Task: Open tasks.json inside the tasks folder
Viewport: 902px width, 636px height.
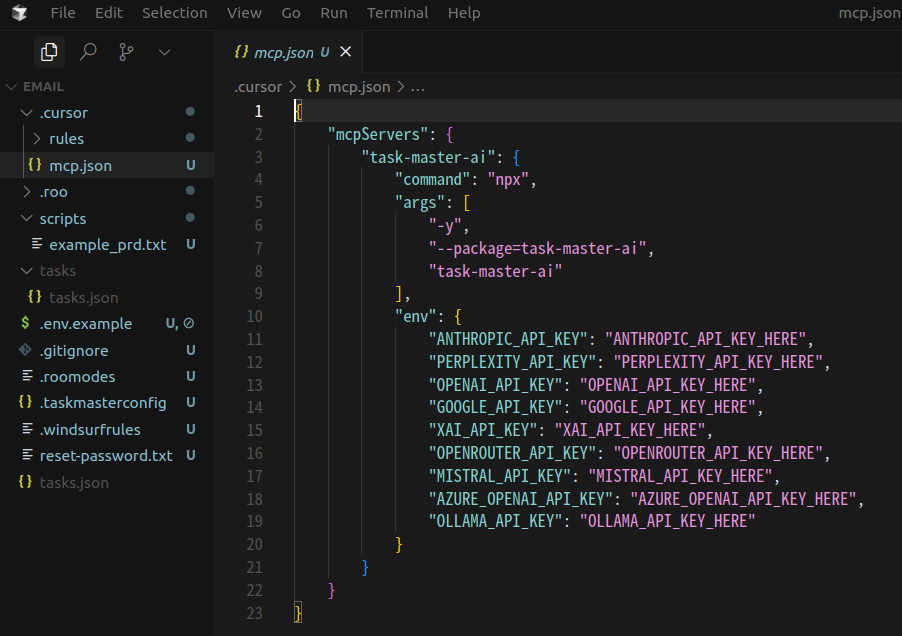Action: 107,297
